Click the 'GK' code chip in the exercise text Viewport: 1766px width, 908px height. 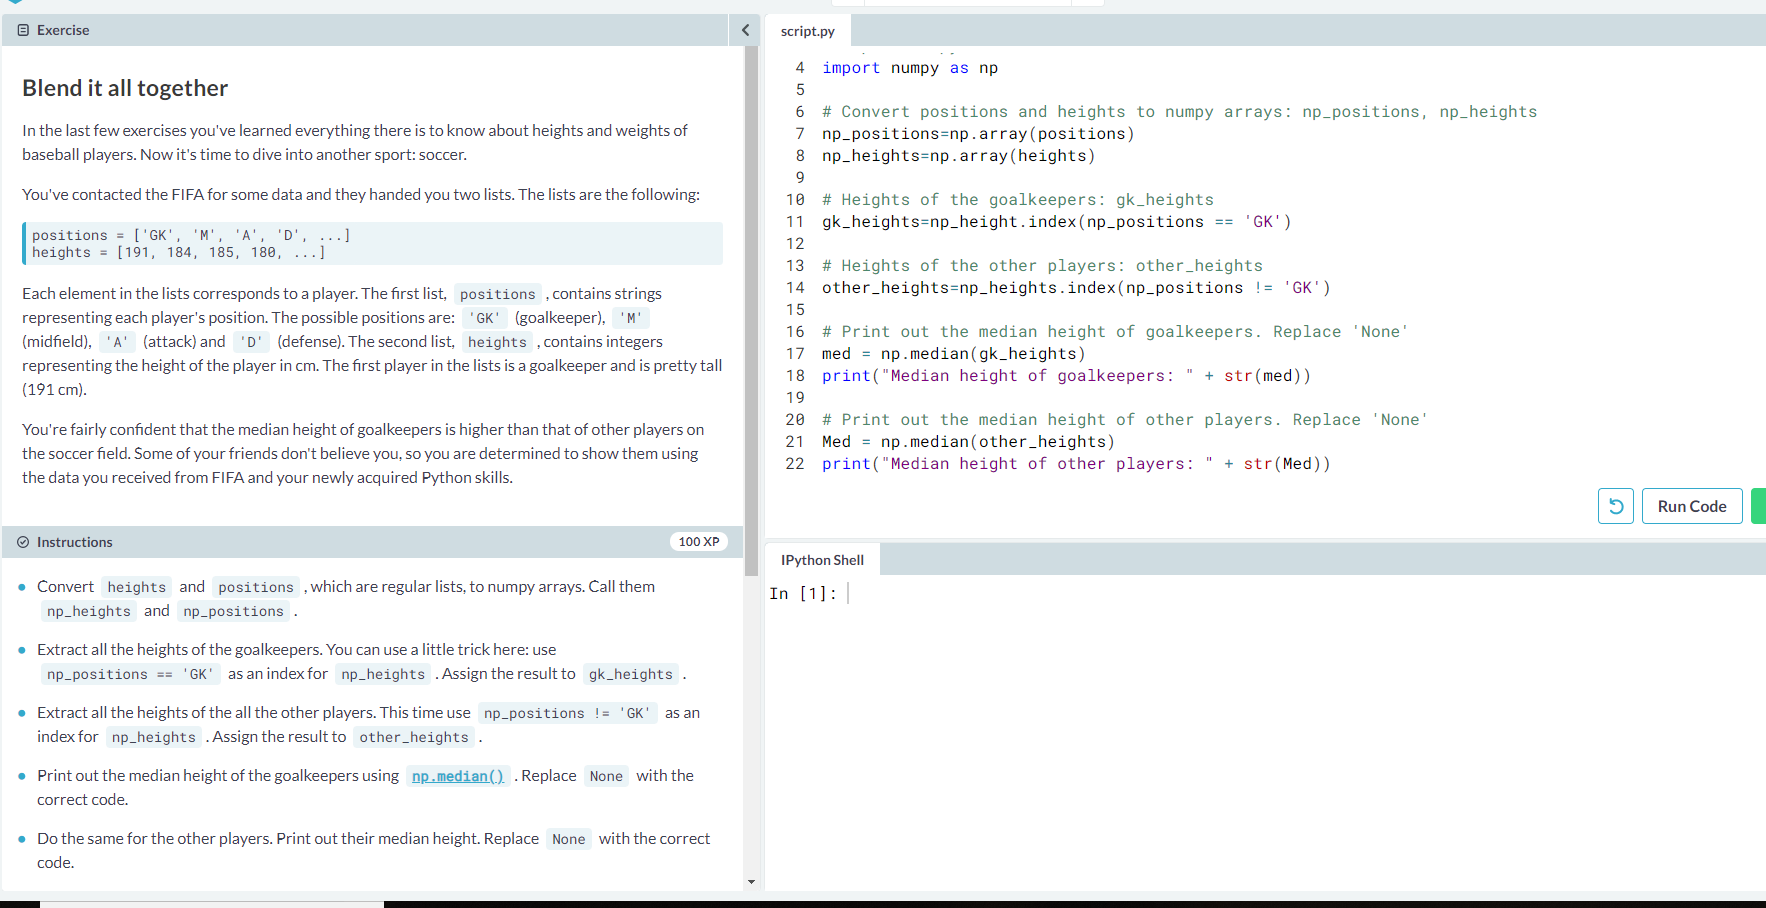click(x=484, y=317)
